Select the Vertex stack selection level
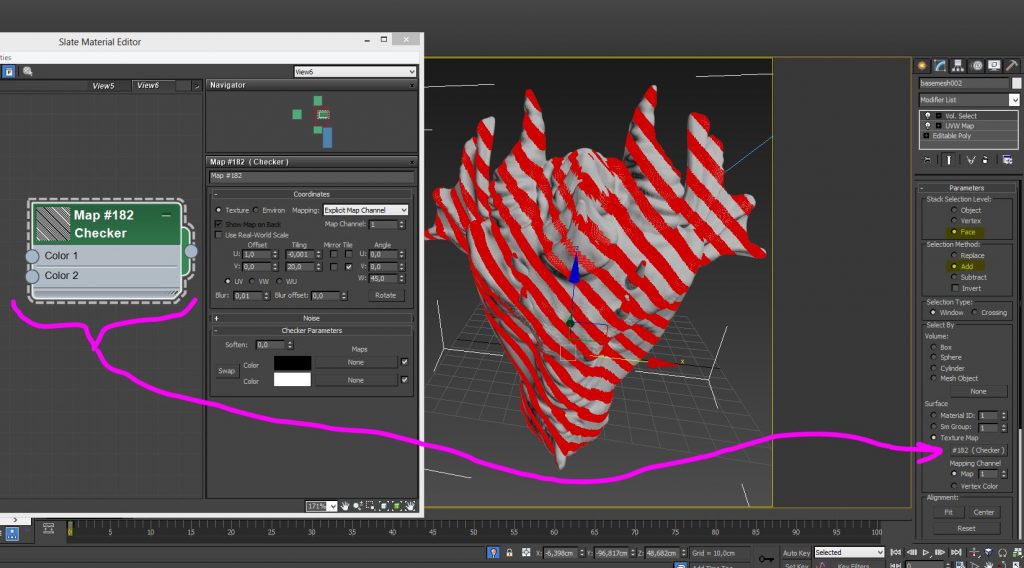The image size is (1024, 568). click(953, 221)
